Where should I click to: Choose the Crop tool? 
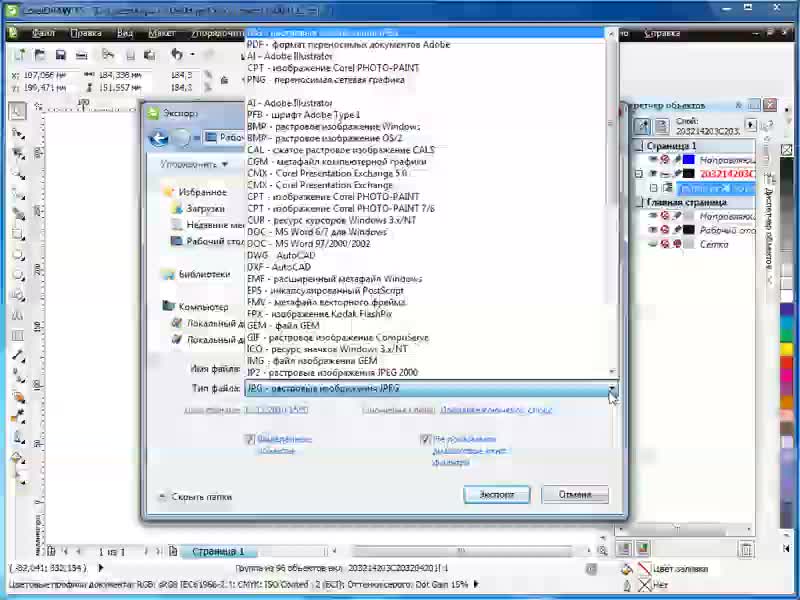pyautogui.click(x=18, y=154)
